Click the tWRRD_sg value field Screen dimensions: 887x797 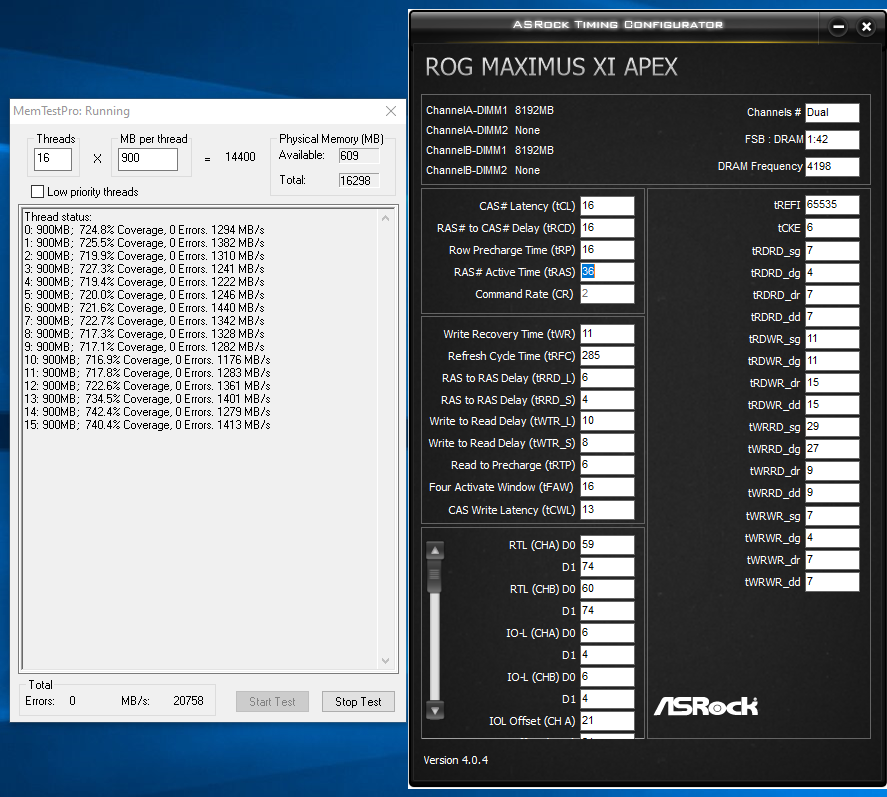coord(832,427)
